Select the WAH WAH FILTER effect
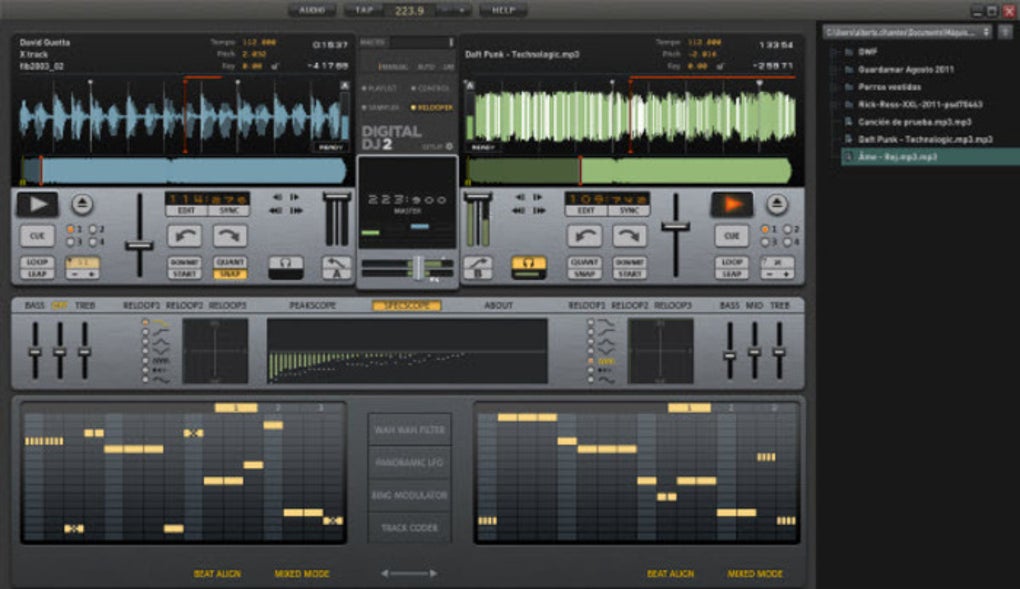 coord(409,430)
